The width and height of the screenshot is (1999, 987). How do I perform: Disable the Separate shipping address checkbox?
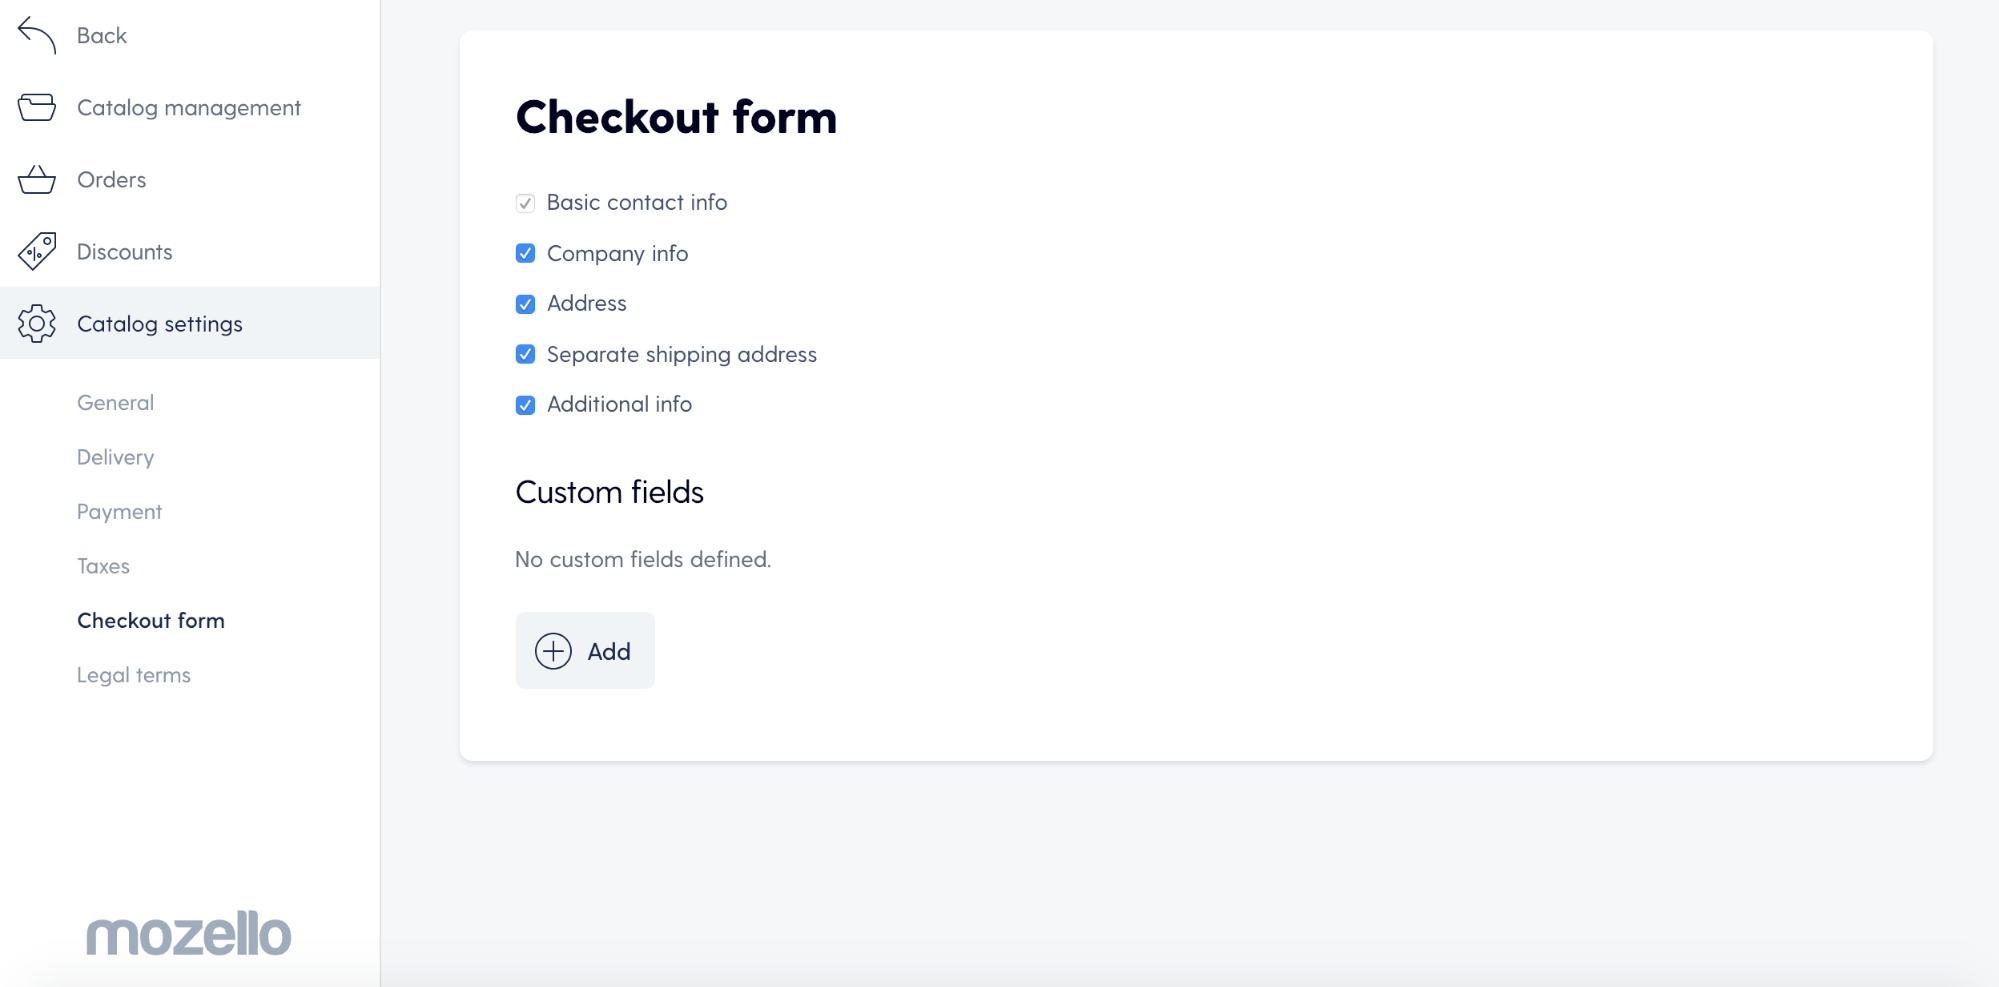tap(525, 354)
